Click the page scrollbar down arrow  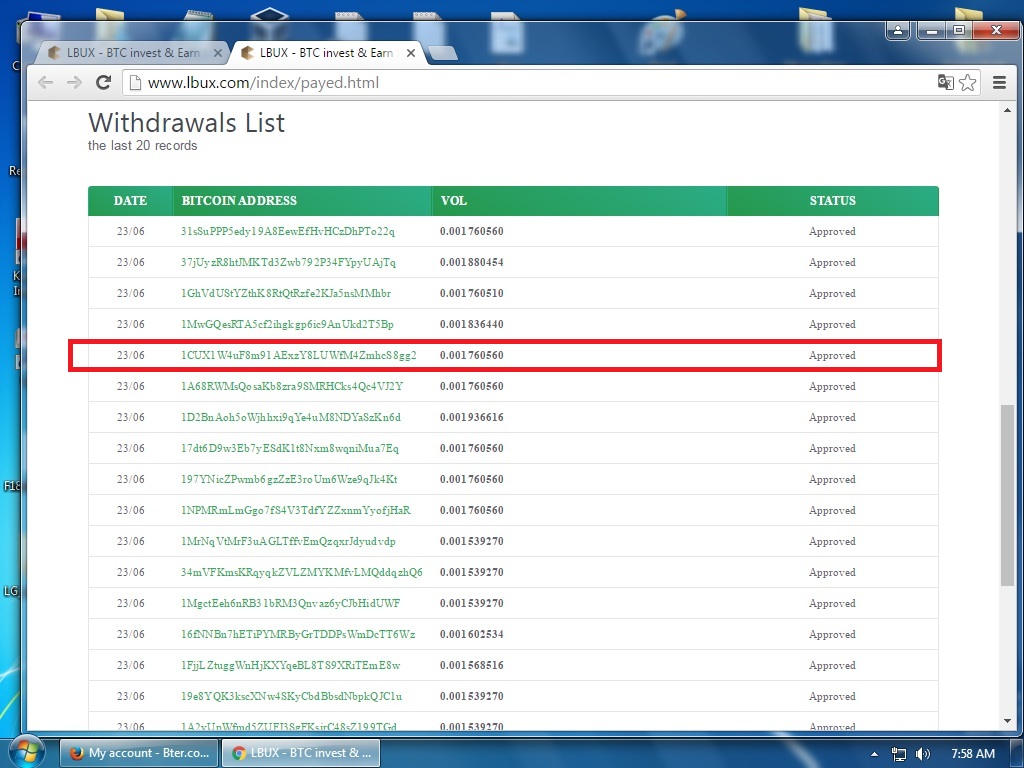(1007, 721)
